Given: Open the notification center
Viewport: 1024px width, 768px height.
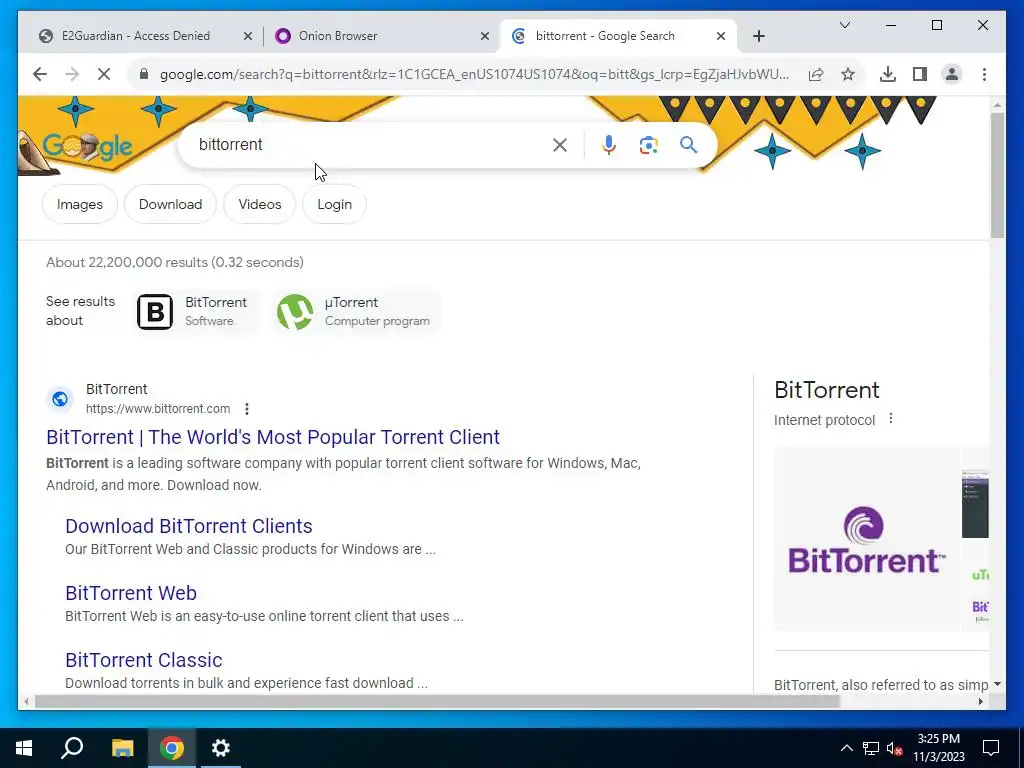Looking at the screenshot, I should (991, 748).
